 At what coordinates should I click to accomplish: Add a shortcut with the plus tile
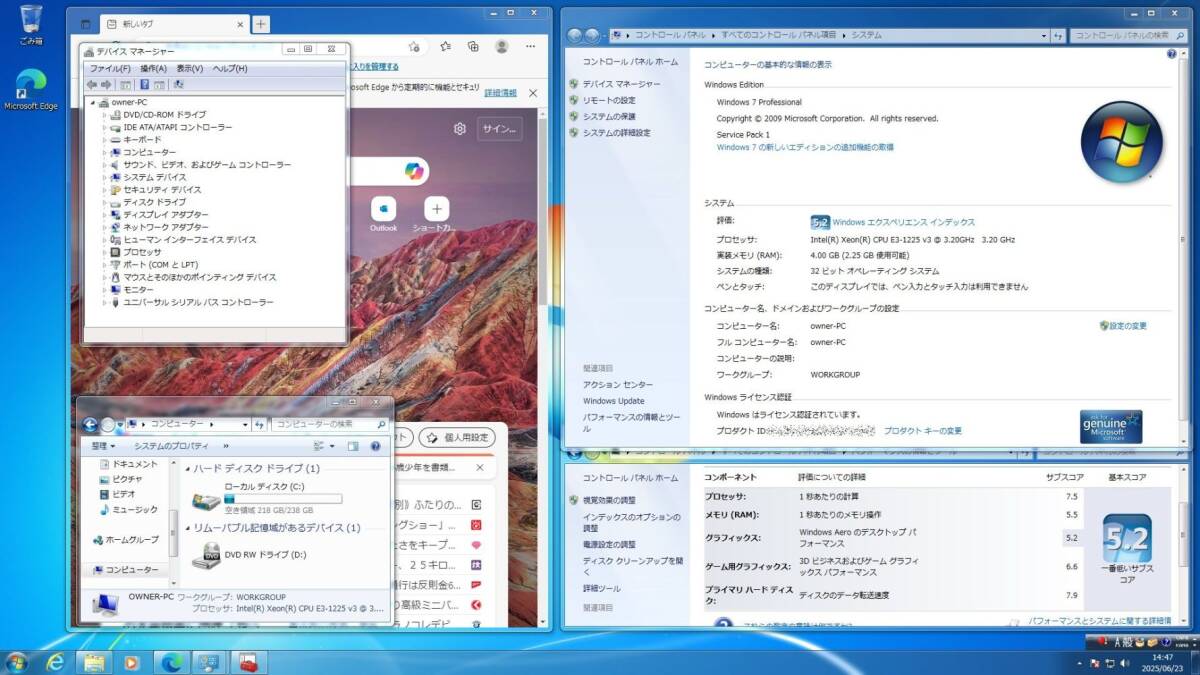tap(435, 209)
